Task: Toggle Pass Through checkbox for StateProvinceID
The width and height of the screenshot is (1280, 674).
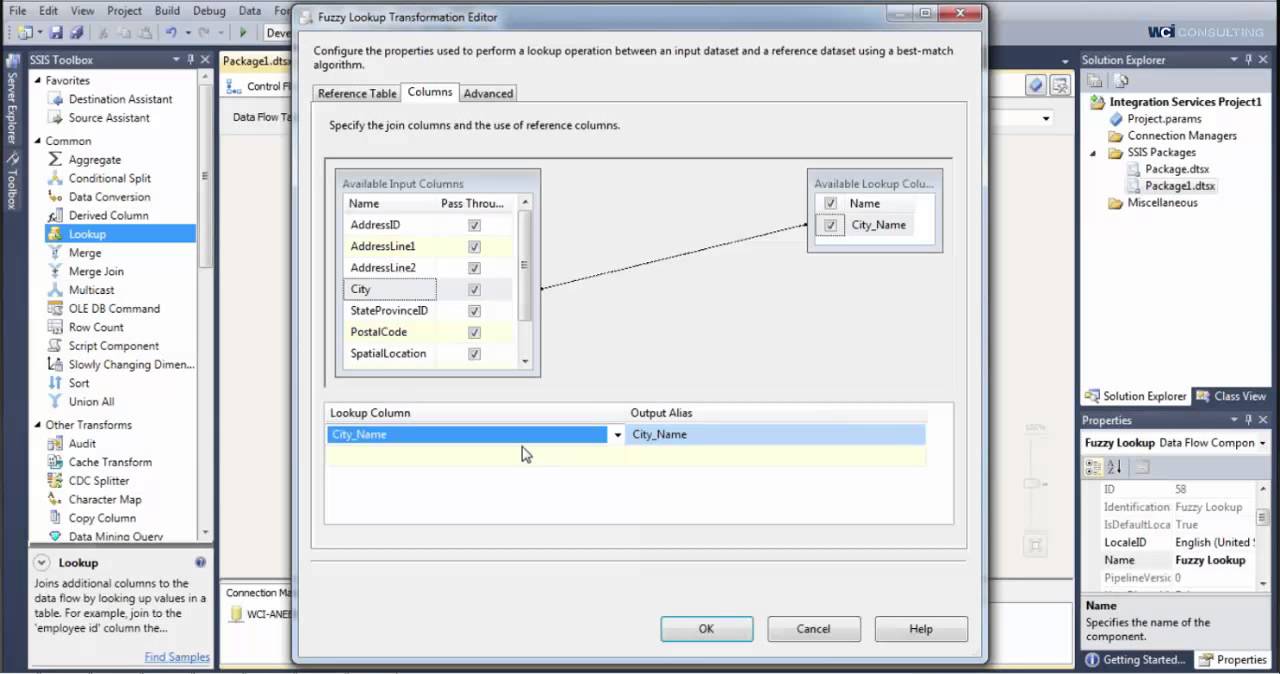Action: coord(474,311)
